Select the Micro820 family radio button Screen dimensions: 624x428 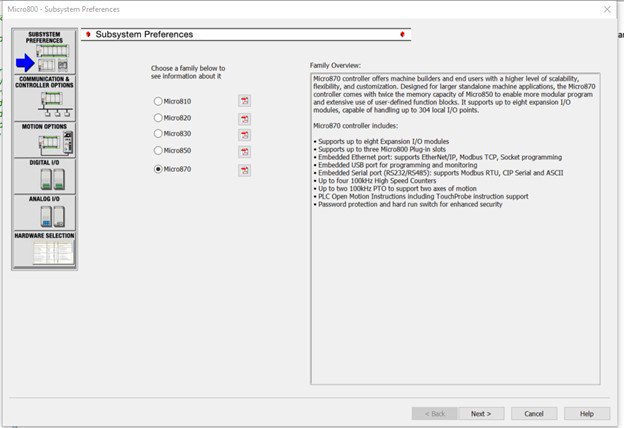[158, 118]
